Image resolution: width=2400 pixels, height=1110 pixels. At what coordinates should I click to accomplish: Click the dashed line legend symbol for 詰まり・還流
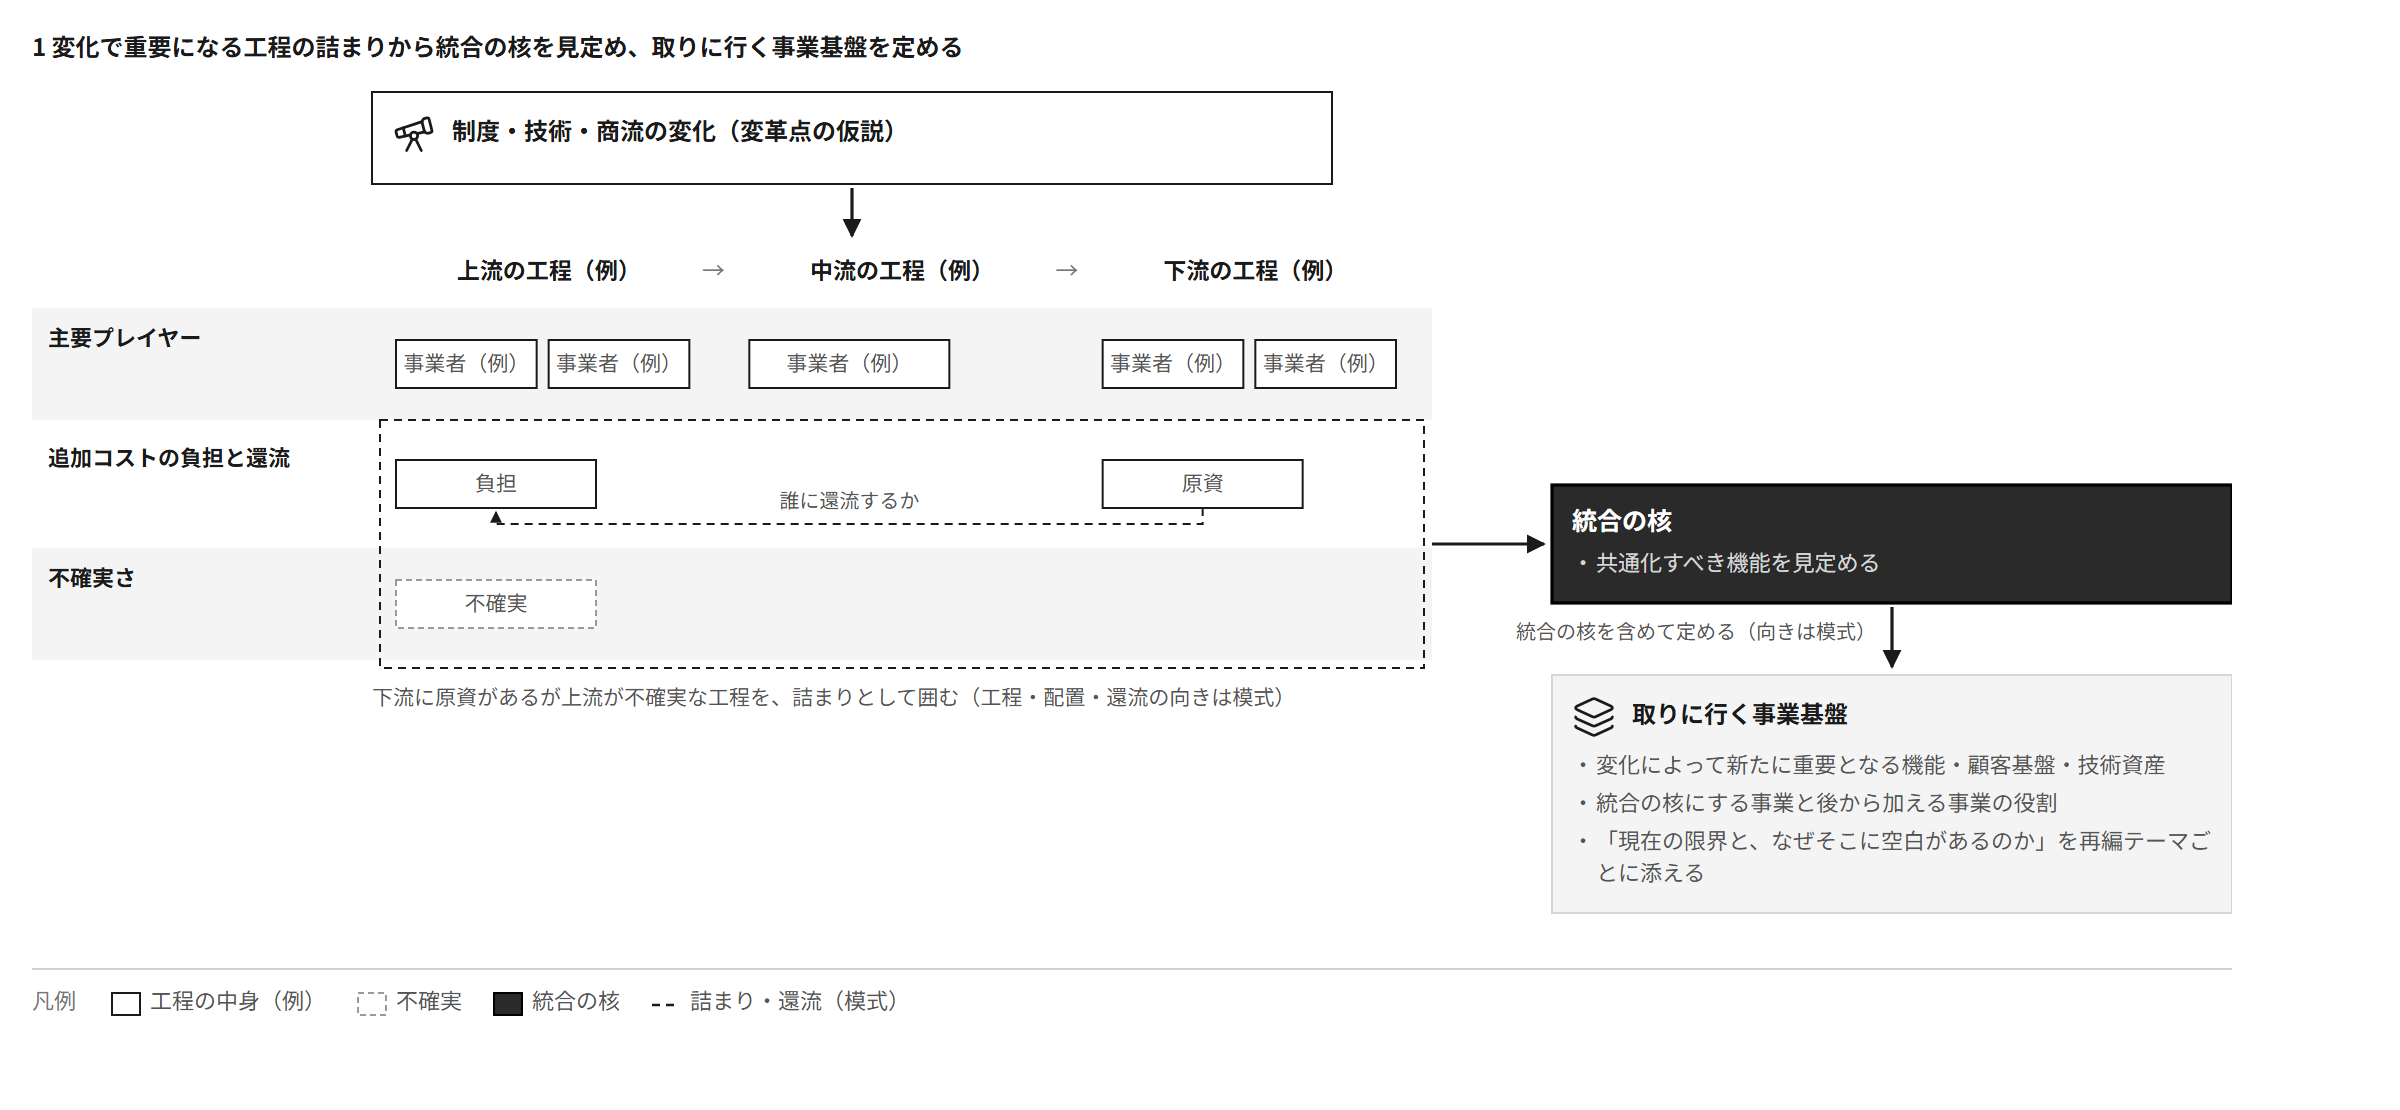pyautogui.click(x=663, y=1004)
